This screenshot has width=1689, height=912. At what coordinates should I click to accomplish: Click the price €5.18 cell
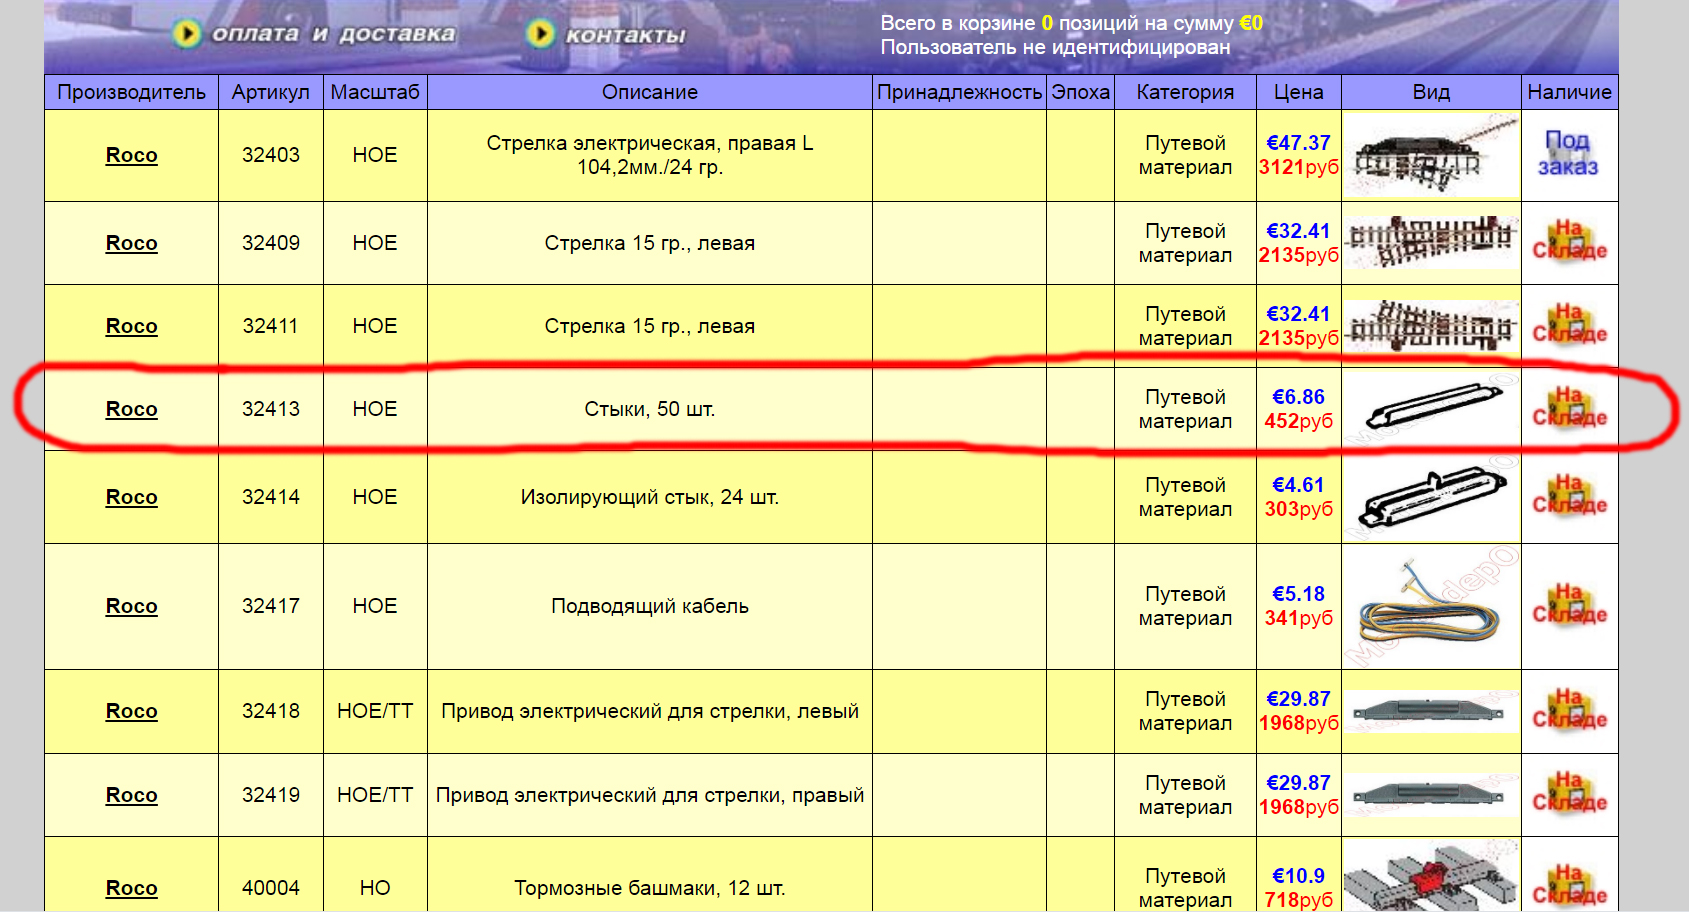1298,606
